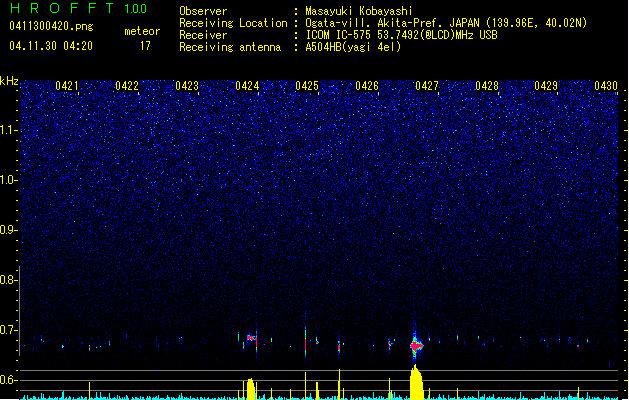The width and height of the screenshot is (629, 400).
Task: Click time marker 0429
Action: [546, 86]
